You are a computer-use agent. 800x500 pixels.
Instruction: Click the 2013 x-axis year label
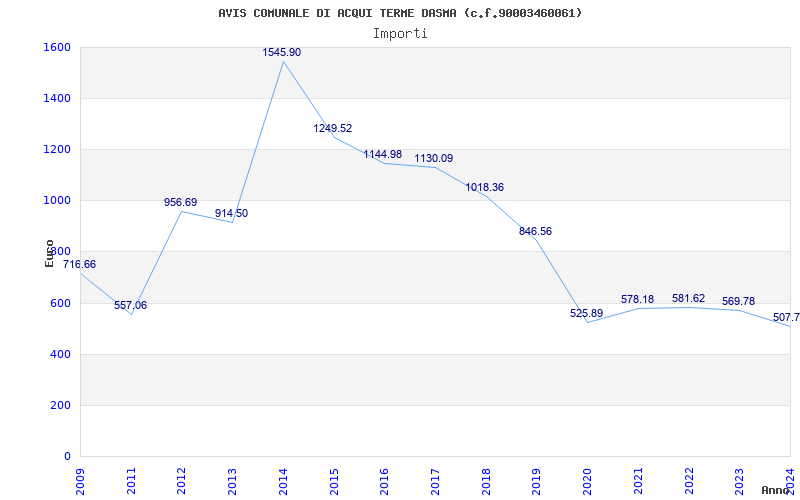pyautogui.click(x=233, y=481)
